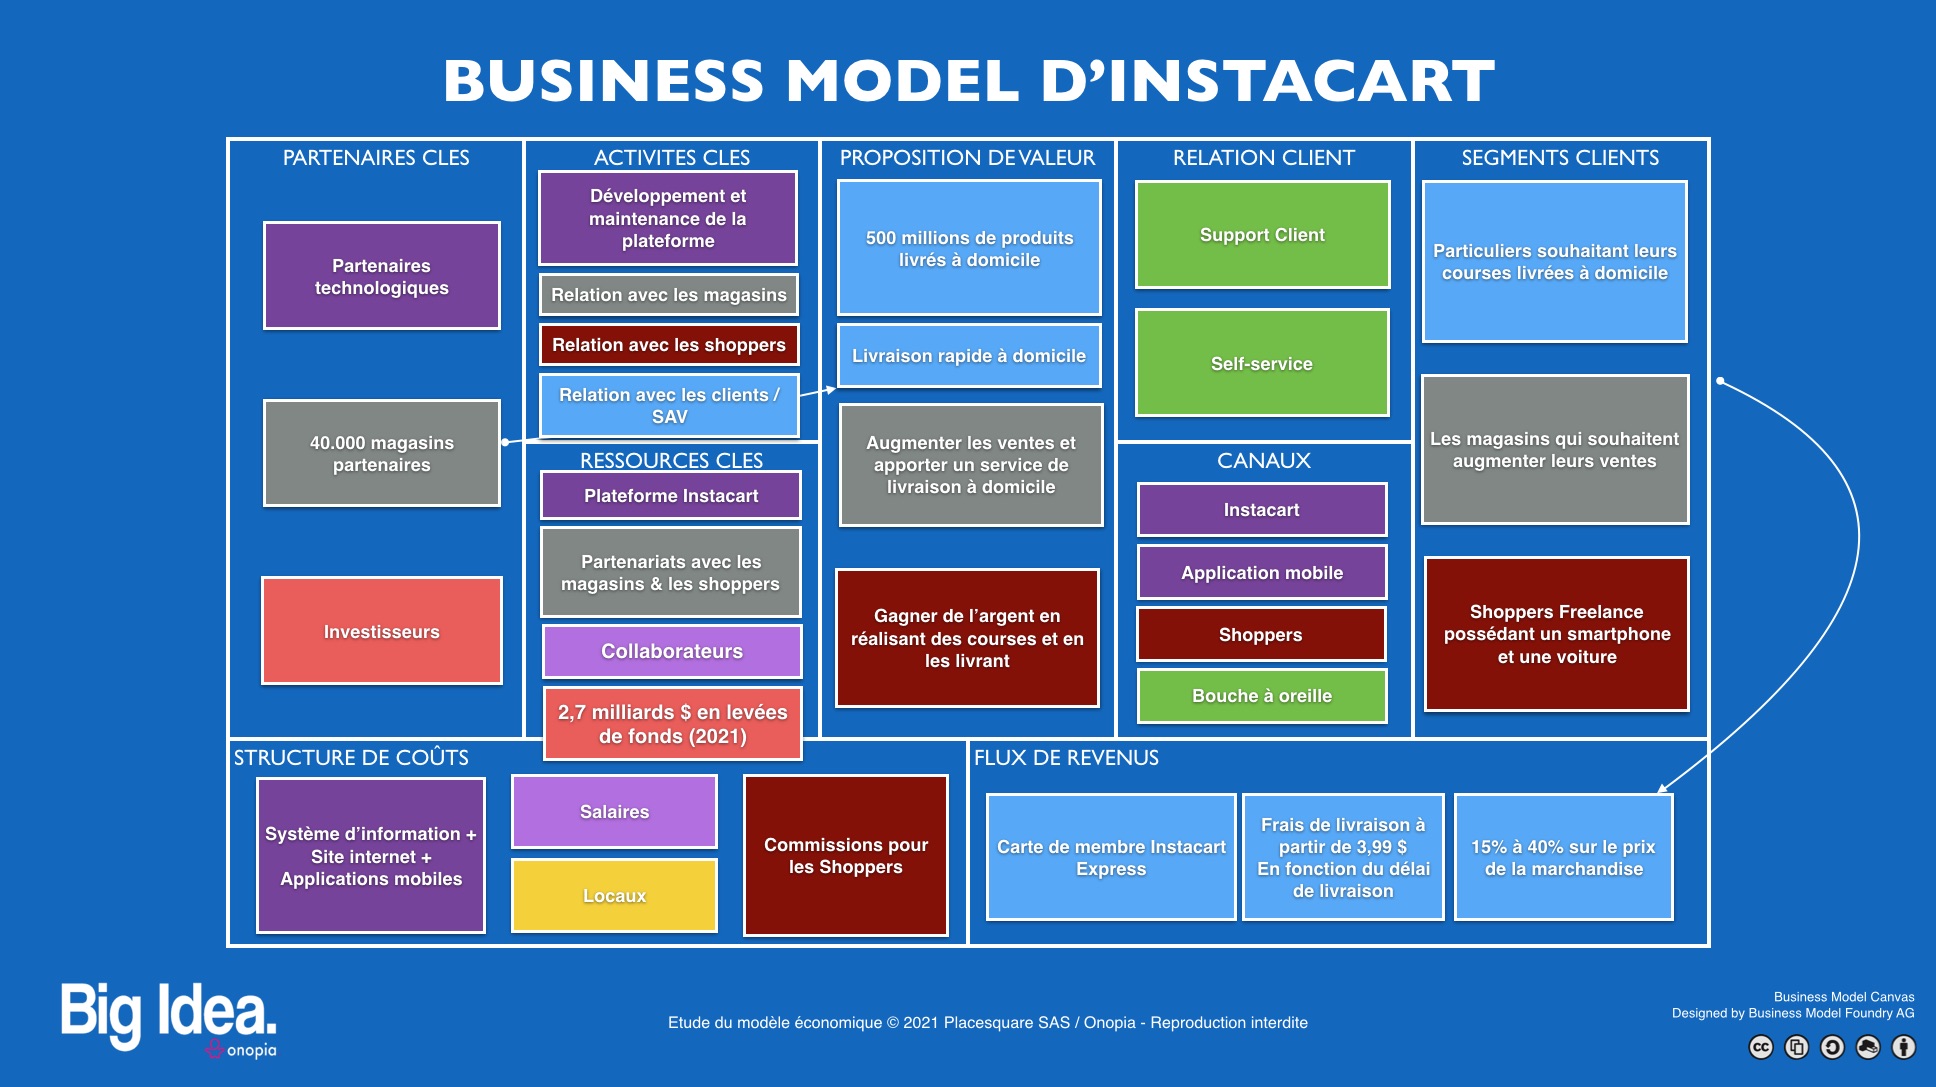Select 'Particuliers souhaitant leurs courses livrées à domicile'
Image resolution: width=1936 pixels, height=1087 pixels.
coord(1555,262)
